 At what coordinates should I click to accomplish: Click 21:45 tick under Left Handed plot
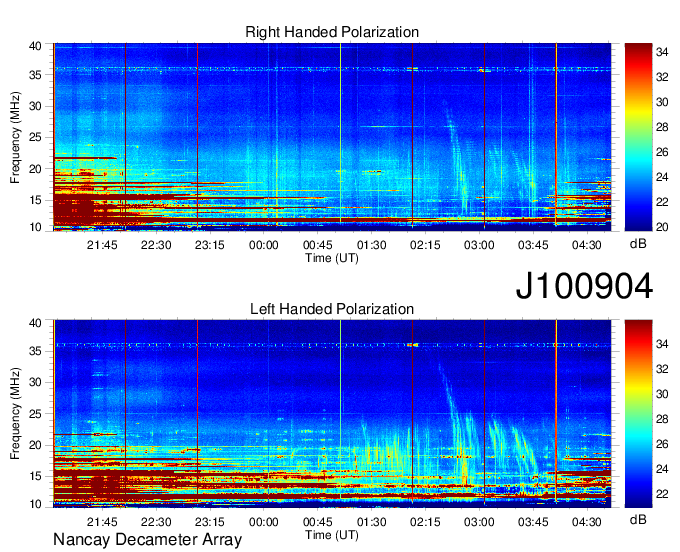[x=102, y=521]
